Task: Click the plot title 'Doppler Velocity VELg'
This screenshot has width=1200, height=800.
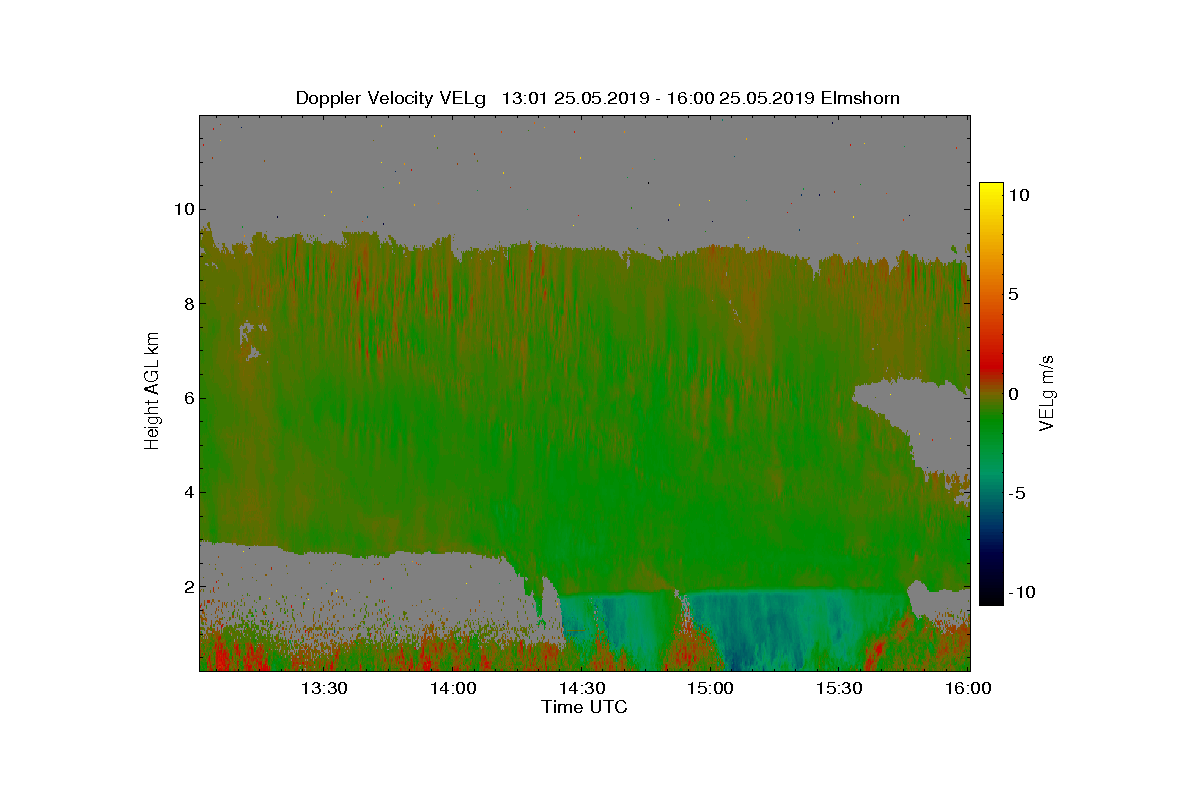Action: [x=391, y=98]
